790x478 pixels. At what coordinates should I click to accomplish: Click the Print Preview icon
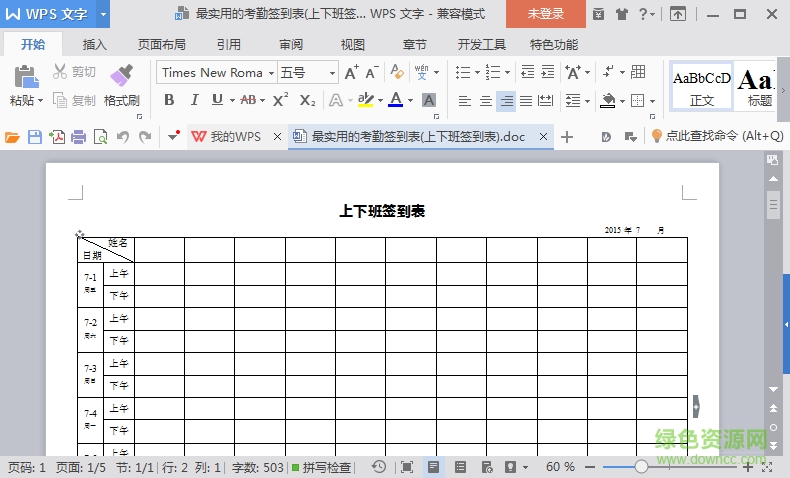click(x=100, y=136)
